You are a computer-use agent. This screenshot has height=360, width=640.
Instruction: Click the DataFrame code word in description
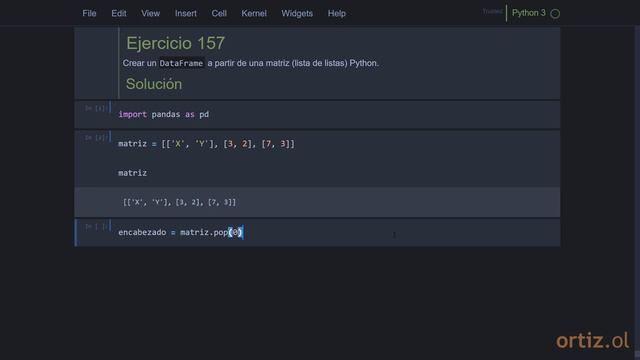[181, 63]
